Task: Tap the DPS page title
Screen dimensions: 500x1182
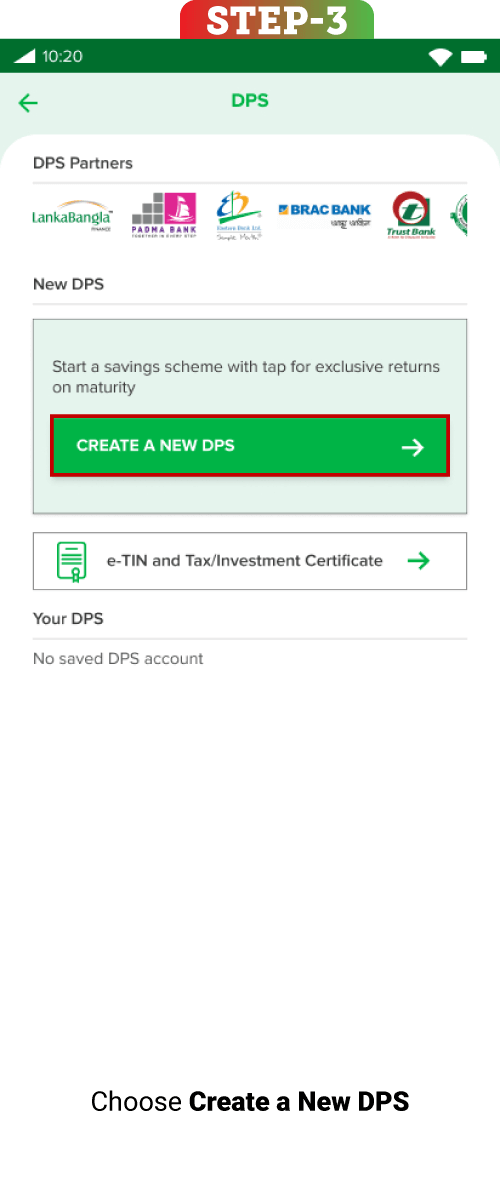Action: pyautogui.click(x=250, y=100)
